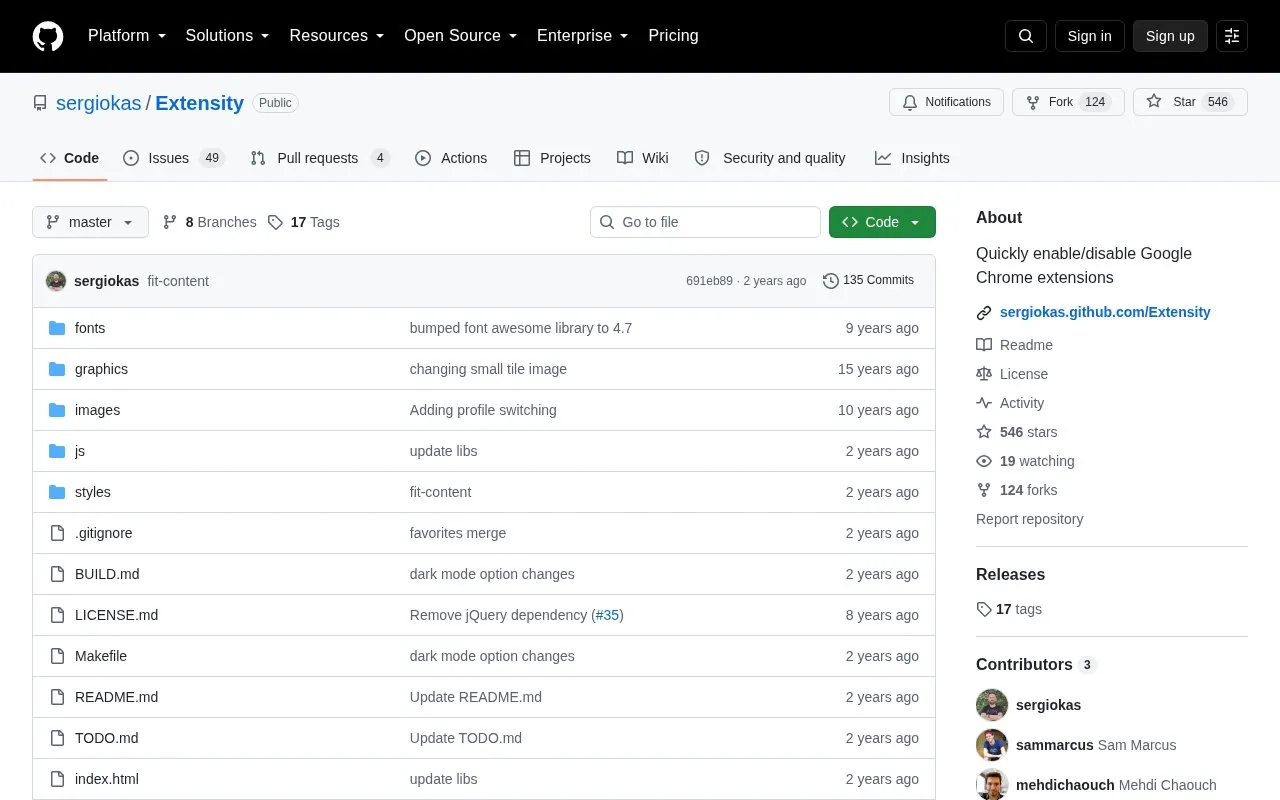Image resolution: width=1280 pixels, height=800 pixels.
Task: Switch to the Actions tab
Action: 451,158
